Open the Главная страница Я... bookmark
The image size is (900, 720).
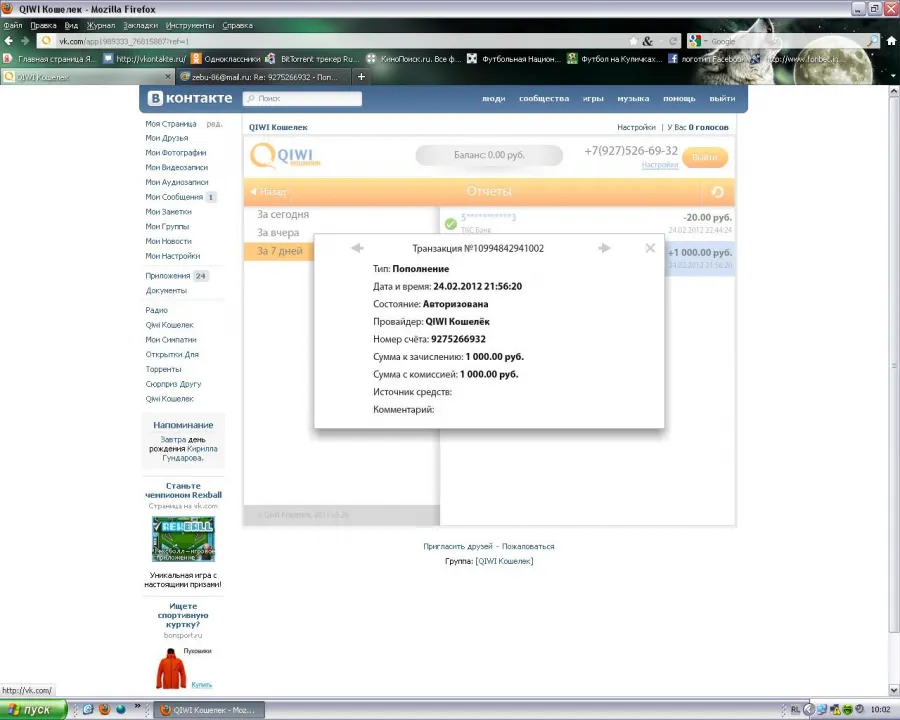point(50,59)
